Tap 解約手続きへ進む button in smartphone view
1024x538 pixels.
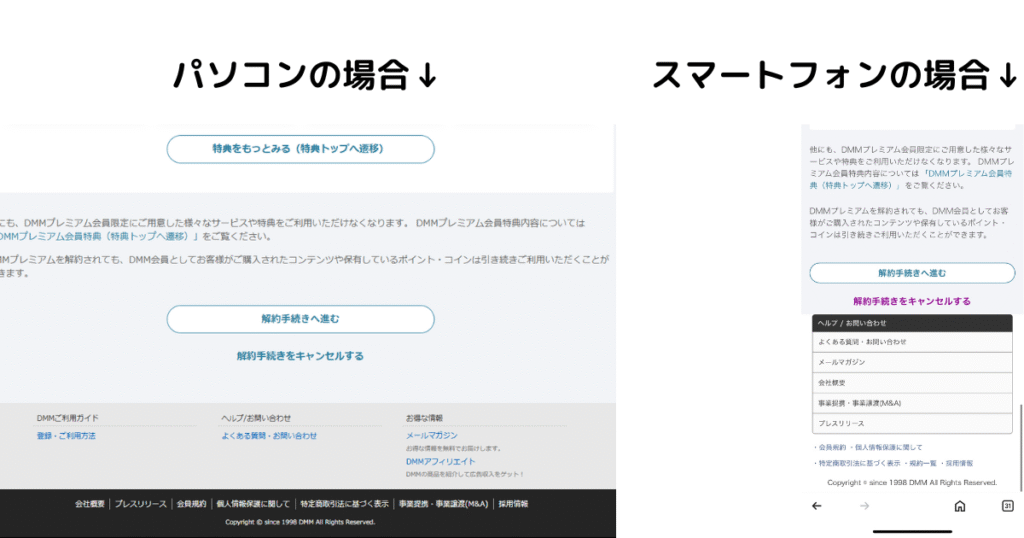(912, 273)
